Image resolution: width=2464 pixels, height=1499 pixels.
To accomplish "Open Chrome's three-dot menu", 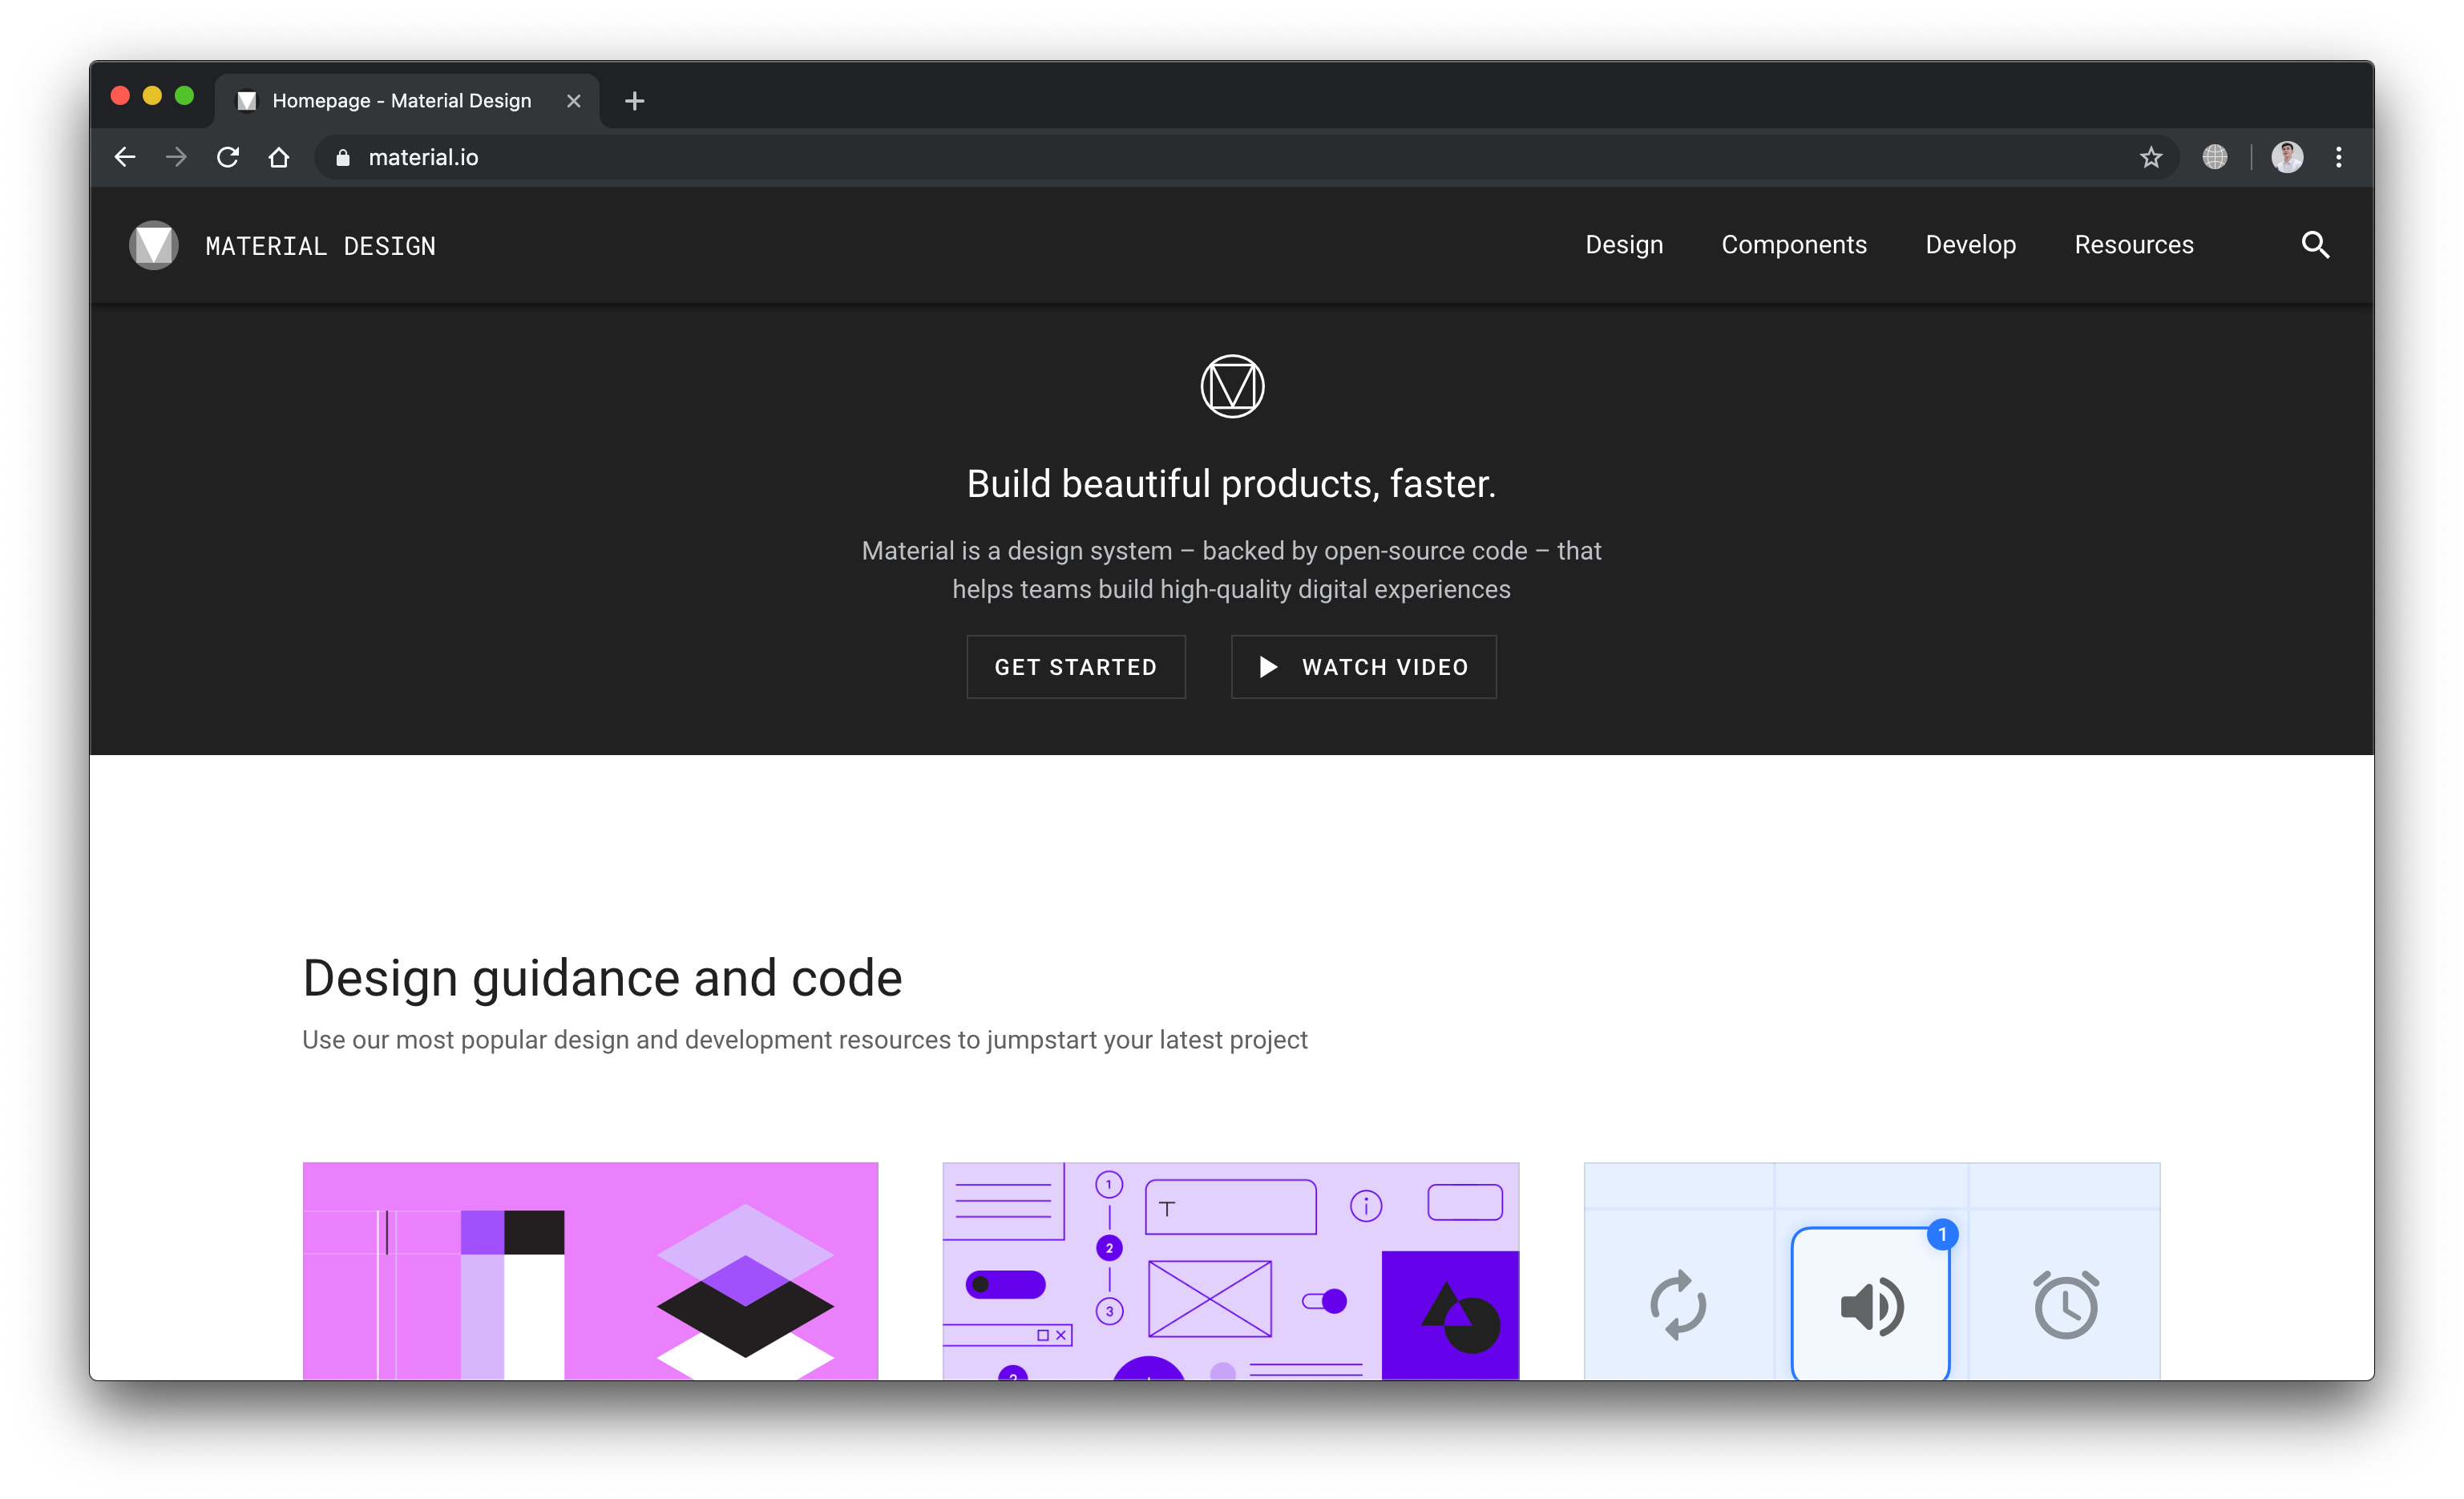I will click(x=2338, y=157).
